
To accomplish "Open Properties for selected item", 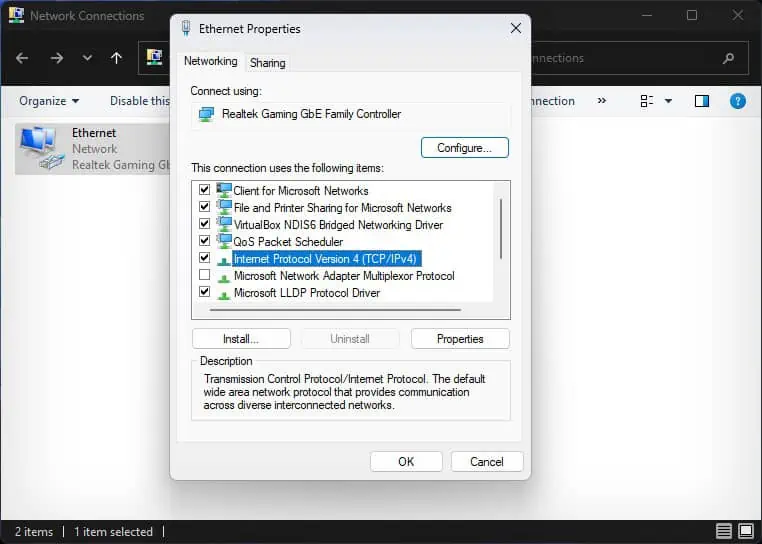I will click(x=460, y=339).
